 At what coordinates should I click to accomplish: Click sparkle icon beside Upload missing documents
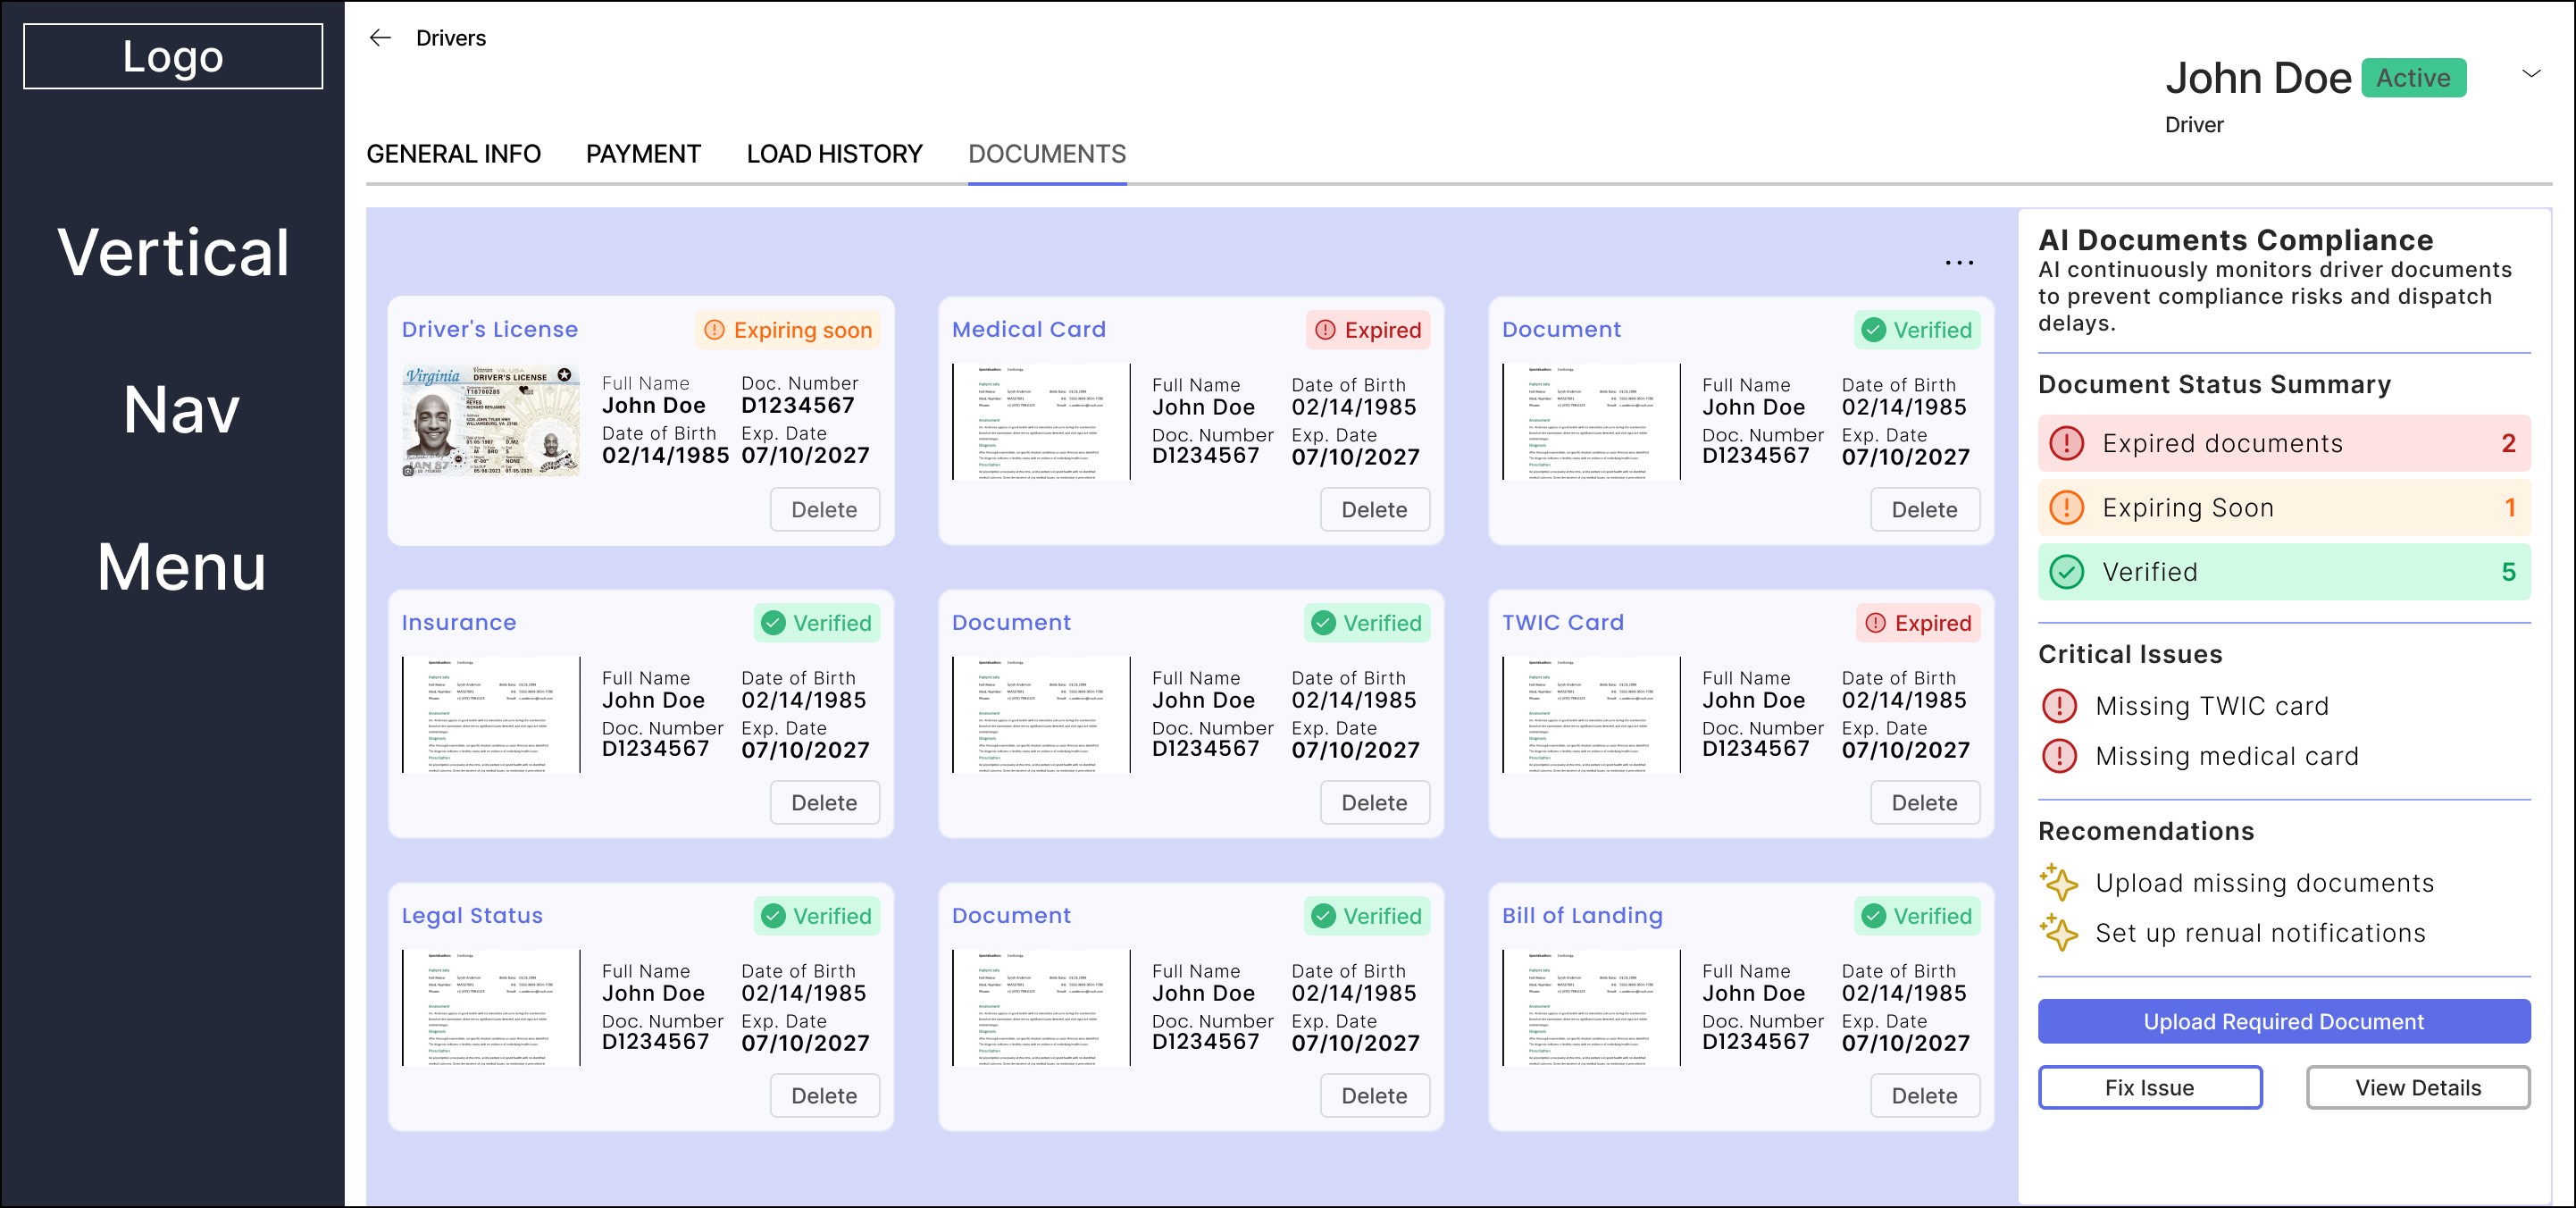(x=2059, y=882)
